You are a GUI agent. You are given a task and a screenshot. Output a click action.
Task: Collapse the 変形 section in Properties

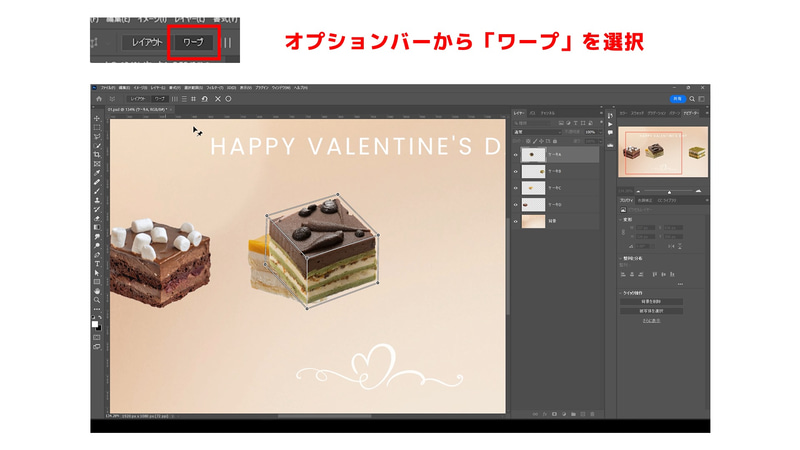[x=621, y=219]
